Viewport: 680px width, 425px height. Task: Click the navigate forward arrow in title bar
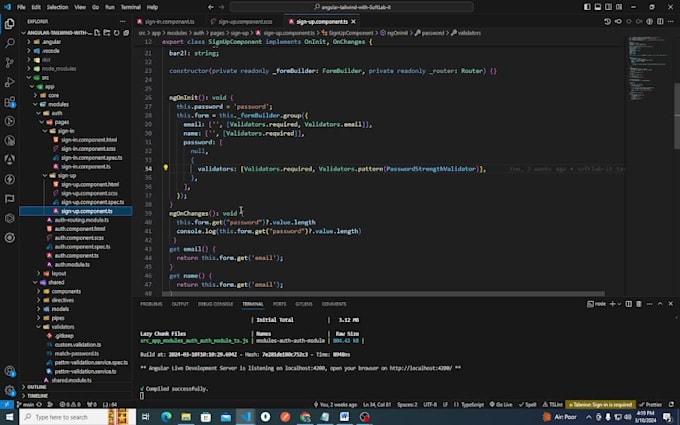[222, 7]
